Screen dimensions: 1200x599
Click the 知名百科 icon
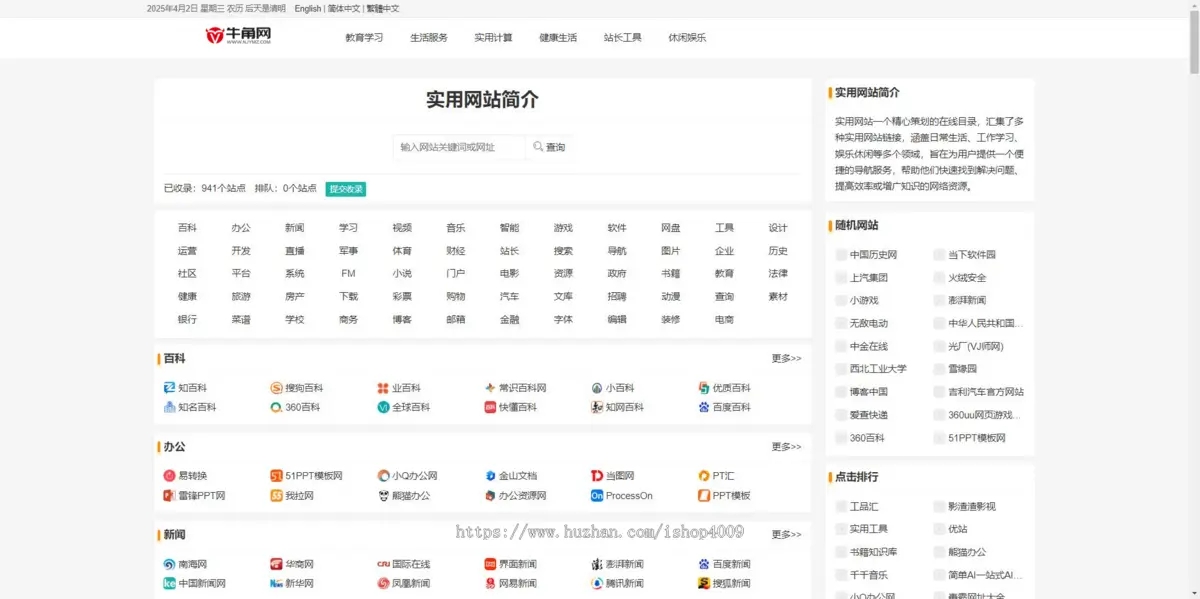pyautogui.click(x=169, y=407)
